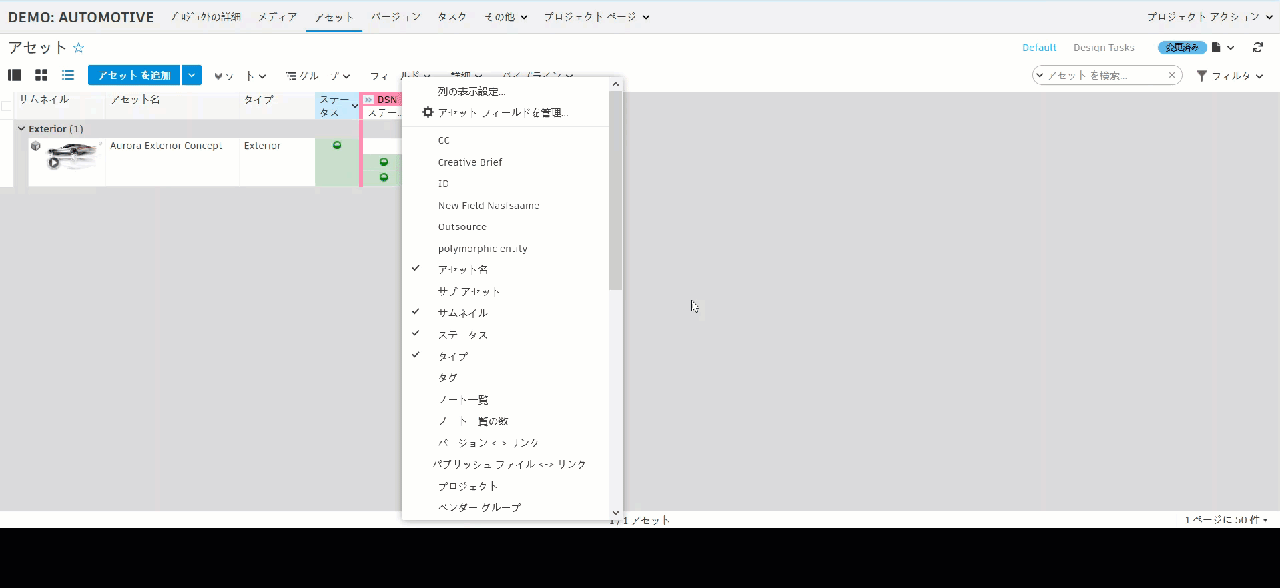Choose the detailed list view icon
The width and height of the screenshot is (1280, 588).
pyautogui.click(x=14, y=75)
